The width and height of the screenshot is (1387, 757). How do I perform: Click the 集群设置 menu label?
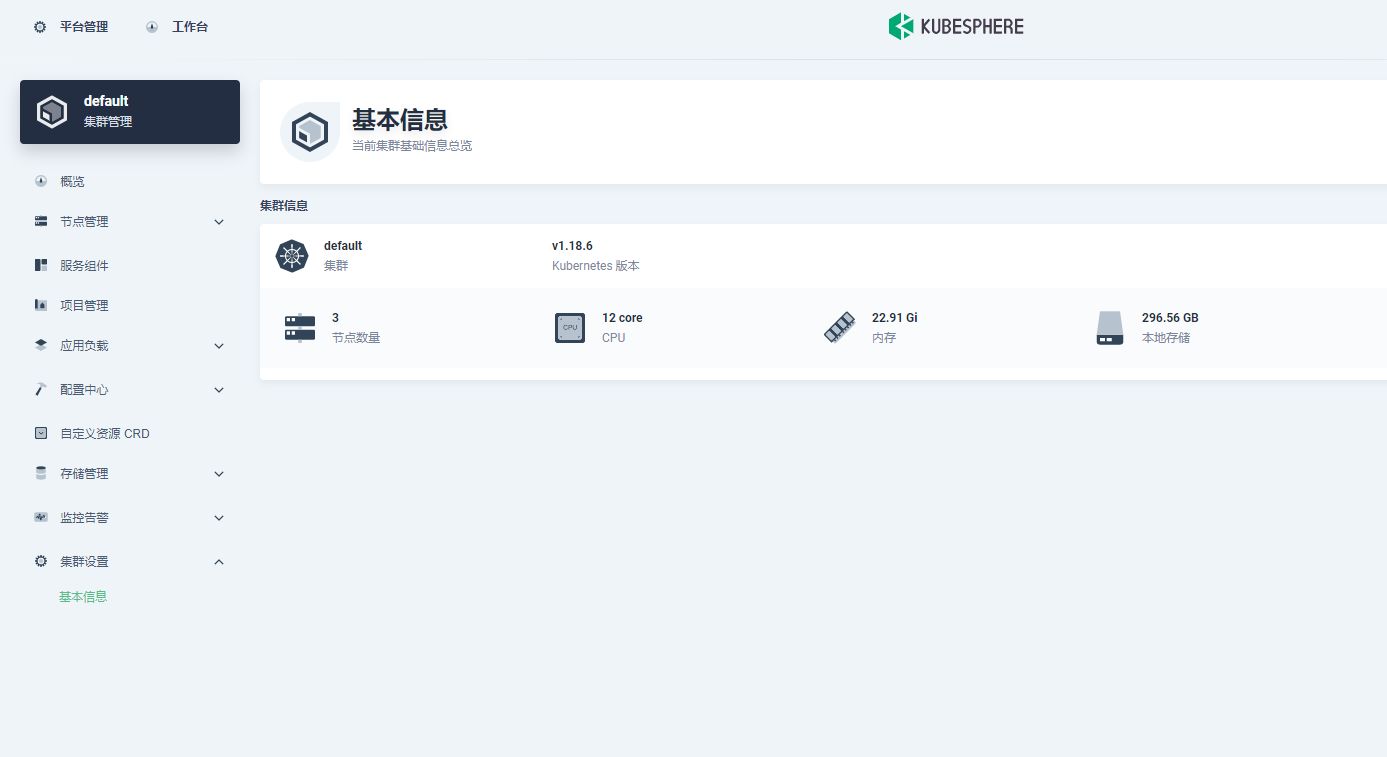point(84,562)
